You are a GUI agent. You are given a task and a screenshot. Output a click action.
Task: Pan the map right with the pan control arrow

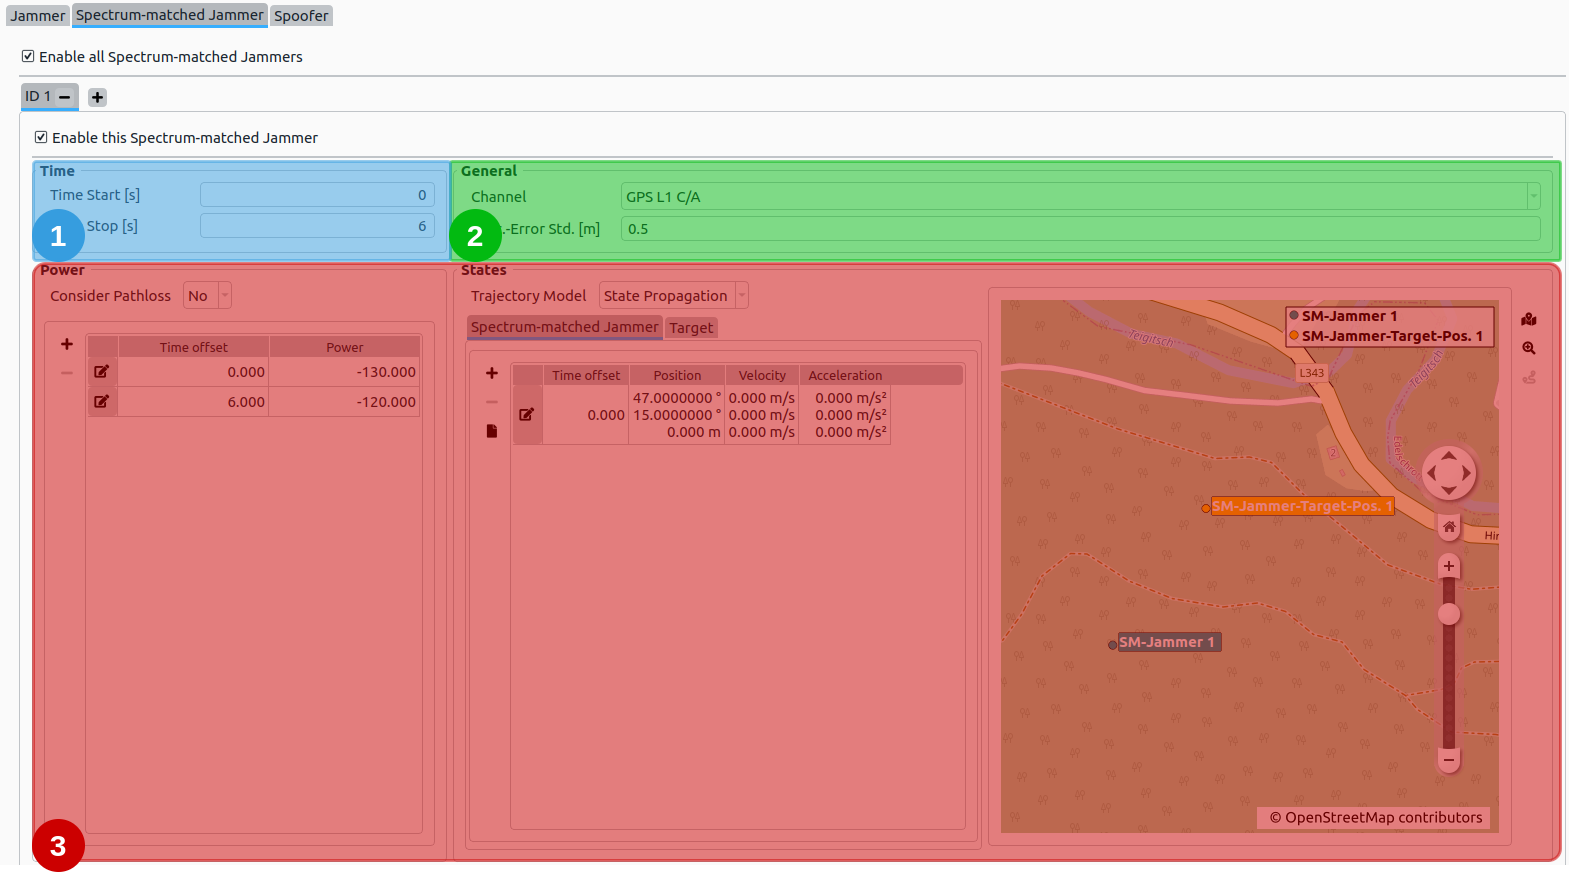tap(1467, 473)
